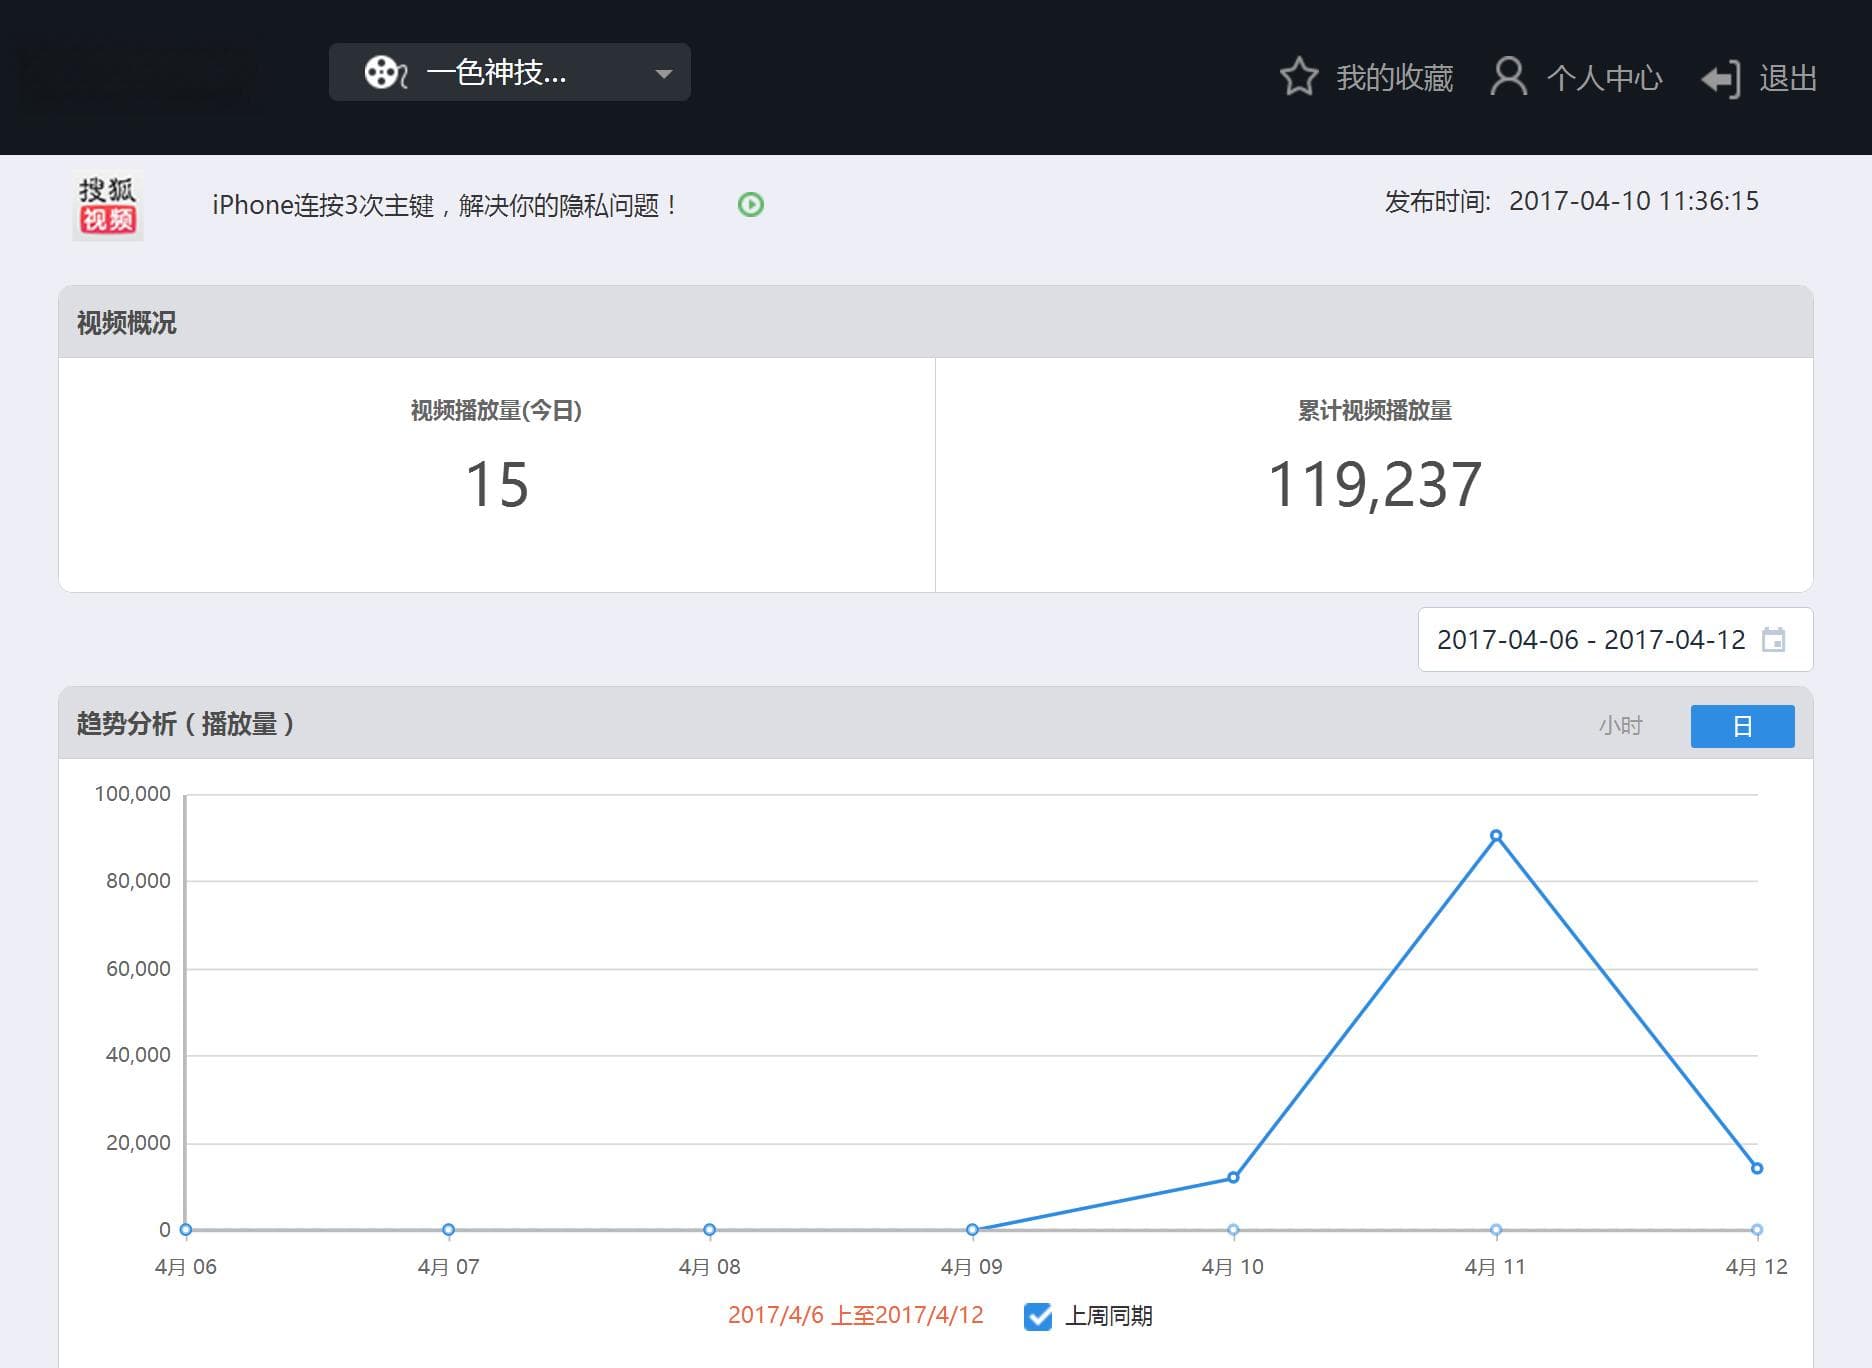Expand the 一色神技 channel dropdown arrow

[663, 74]
